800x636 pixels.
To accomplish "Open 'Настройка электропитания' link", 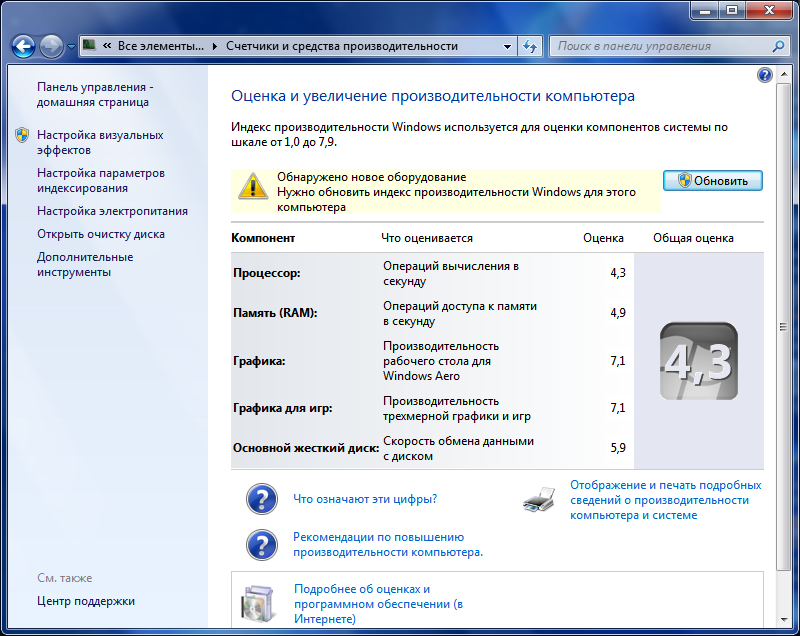I will (112, 211).
